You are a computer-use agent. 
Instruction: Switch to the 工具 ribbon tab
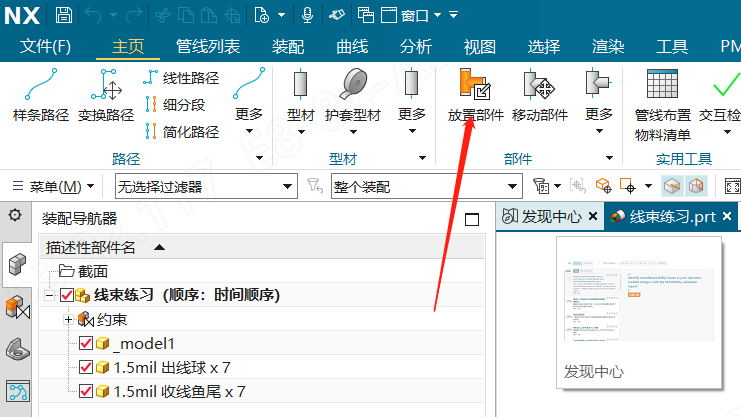672,46
